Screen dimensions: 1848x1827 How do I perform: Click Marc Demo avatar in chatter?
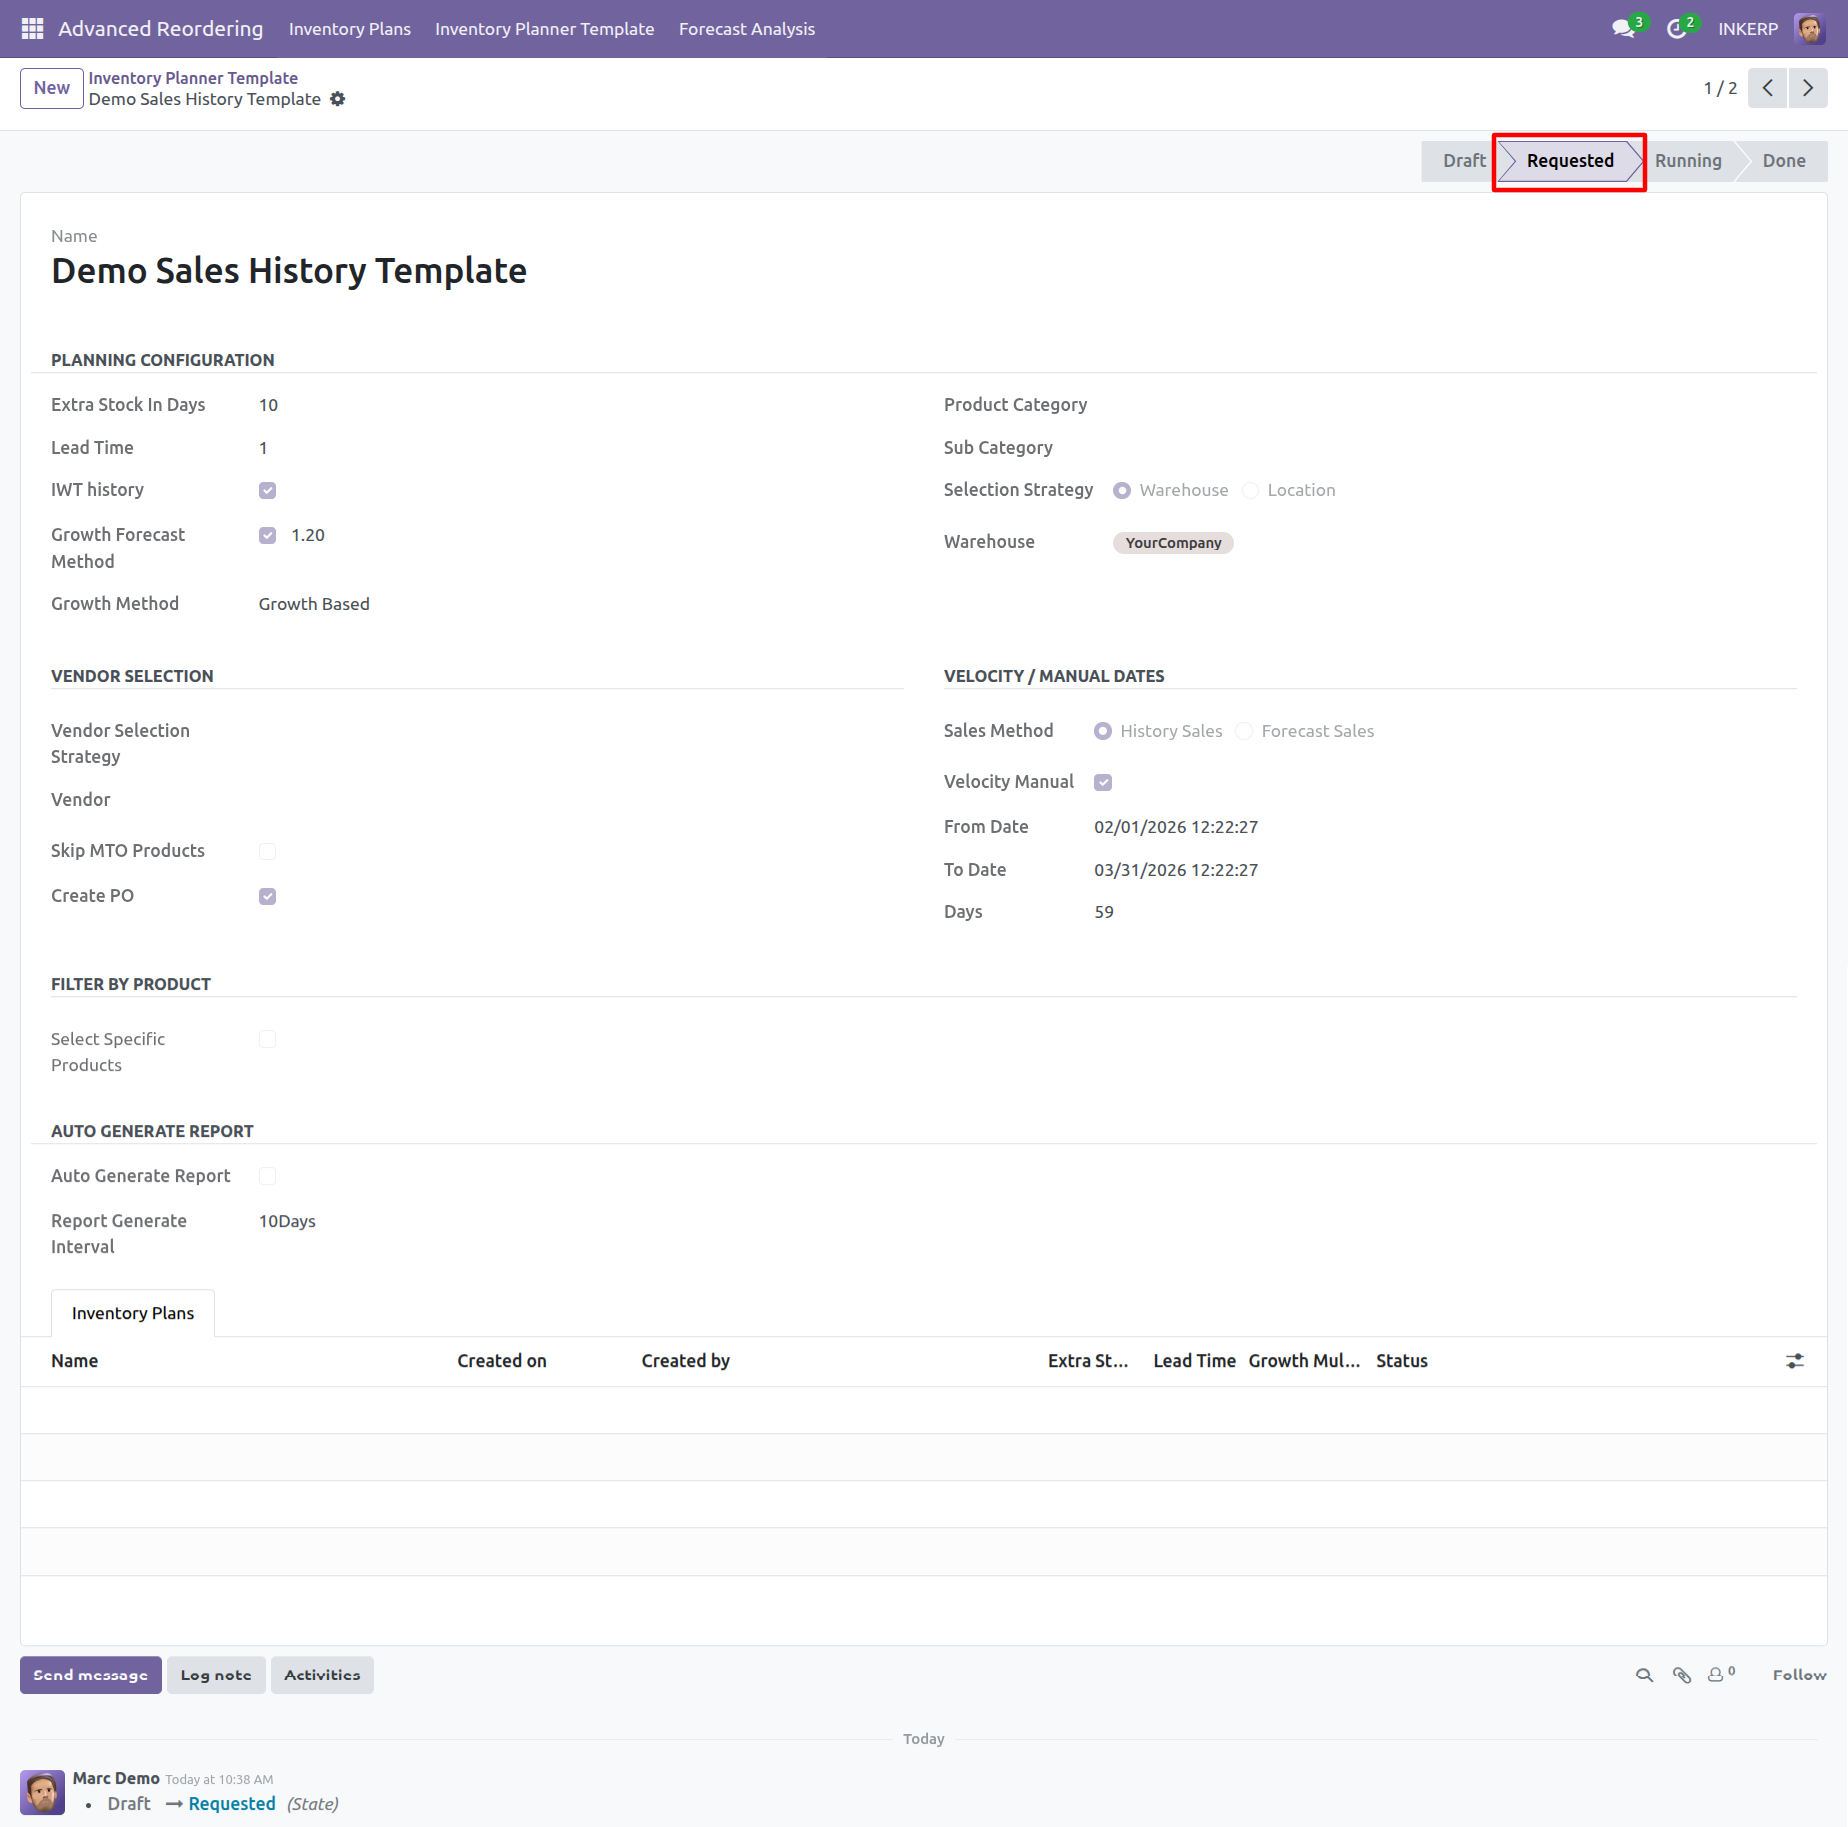[x=43, y=1792]
